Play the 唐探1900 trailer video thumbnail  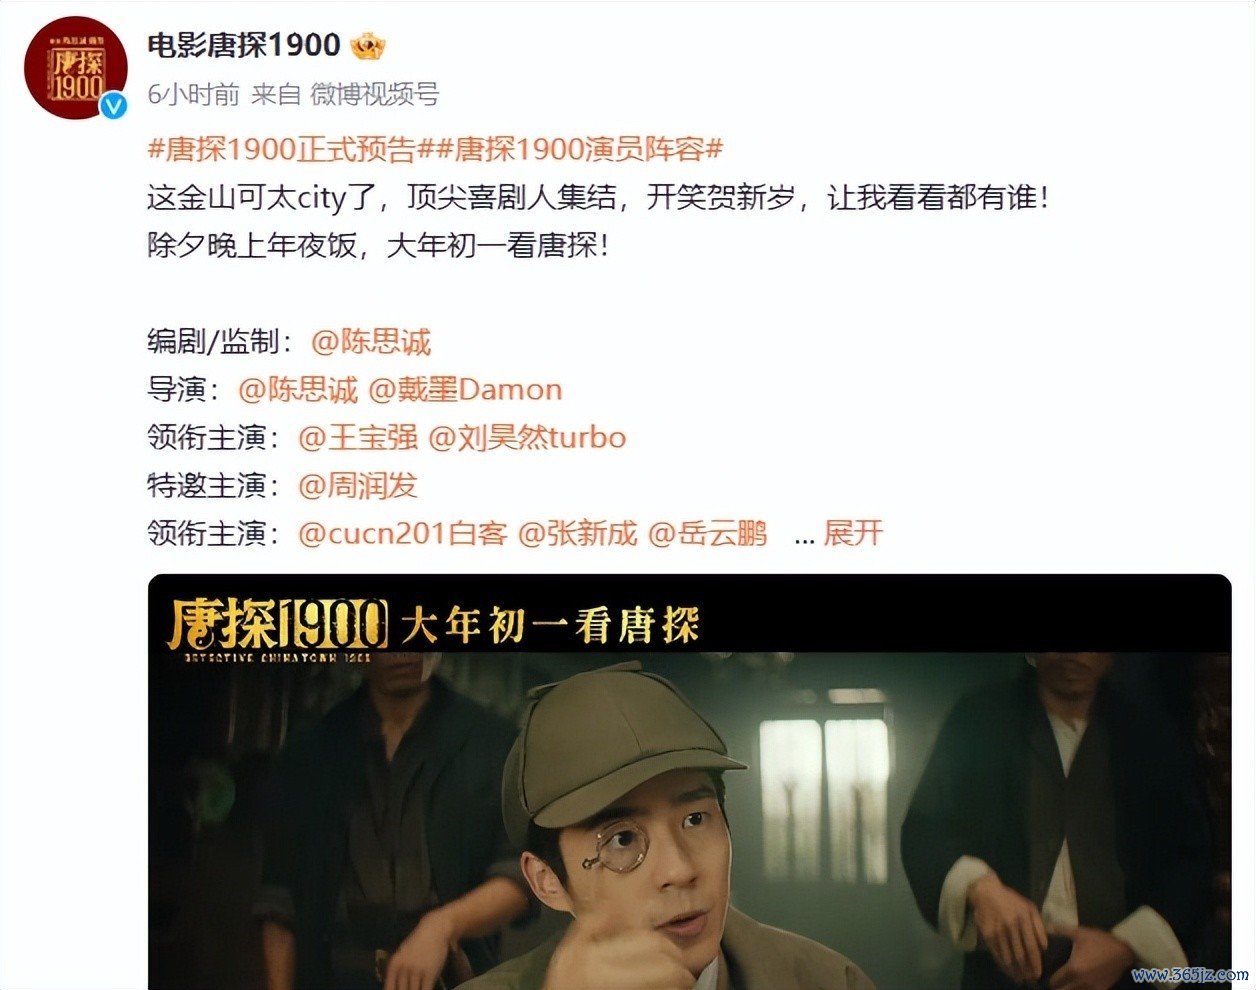click(690, 782)
